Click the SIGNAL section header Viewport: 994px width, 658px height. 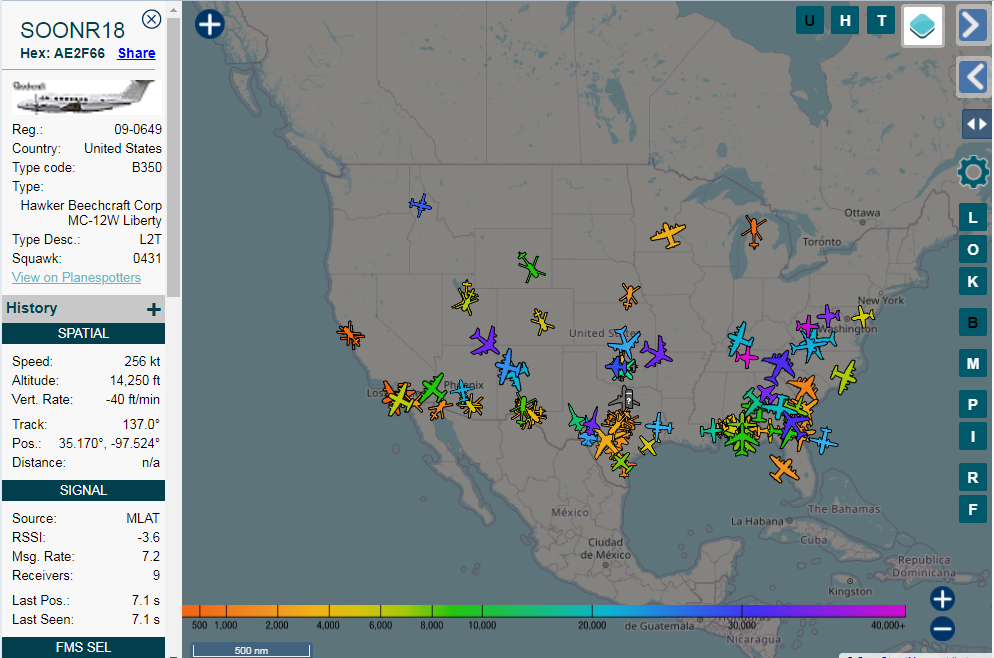[x=84, y=491]
